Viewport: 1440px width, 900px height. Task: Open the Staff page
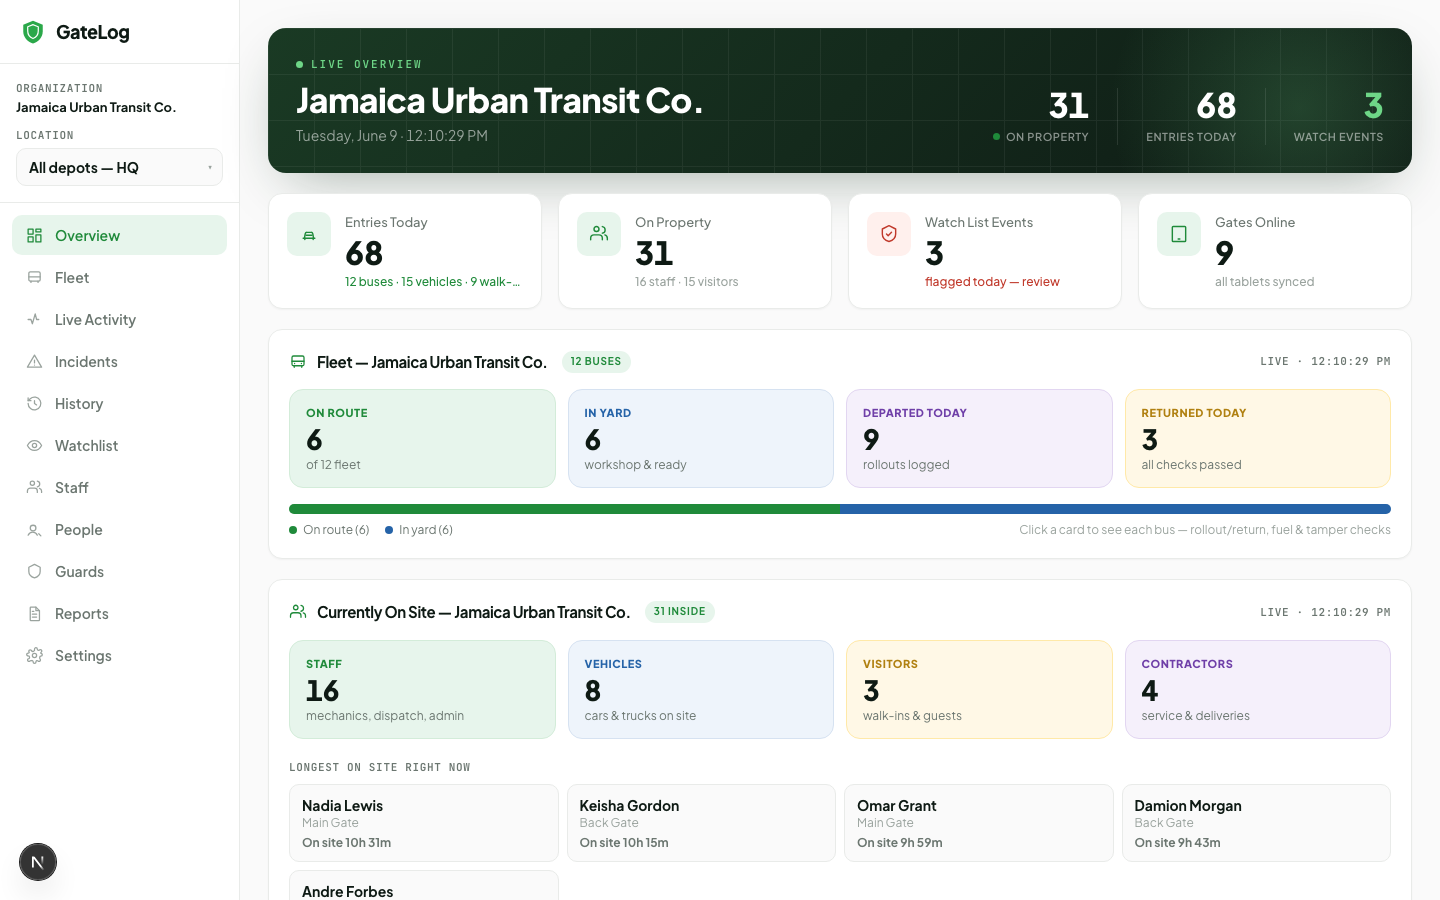pyautogui.click(x=119, y=487)
